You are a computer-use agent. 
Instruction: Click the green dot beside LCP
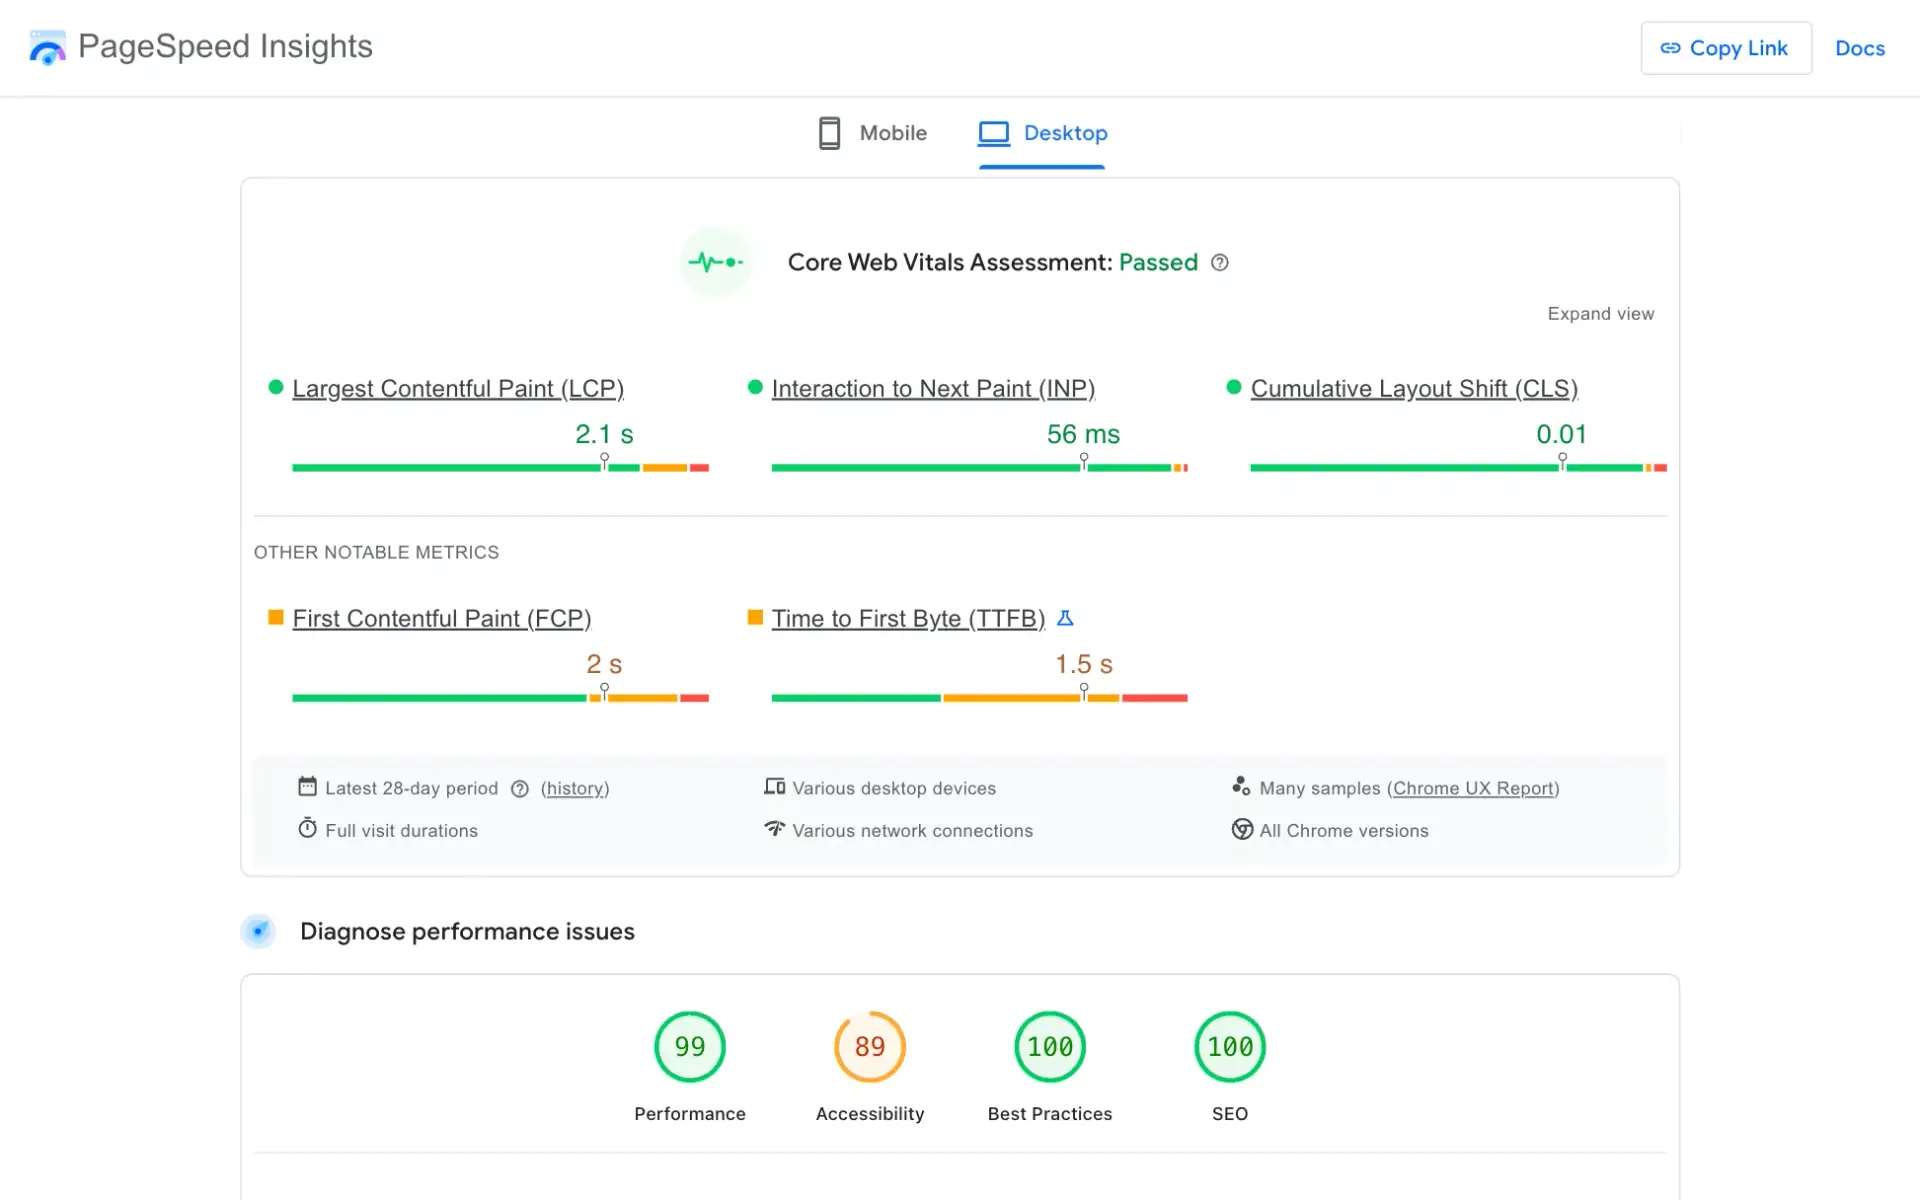pyautogui.click(x=276, y=388)
